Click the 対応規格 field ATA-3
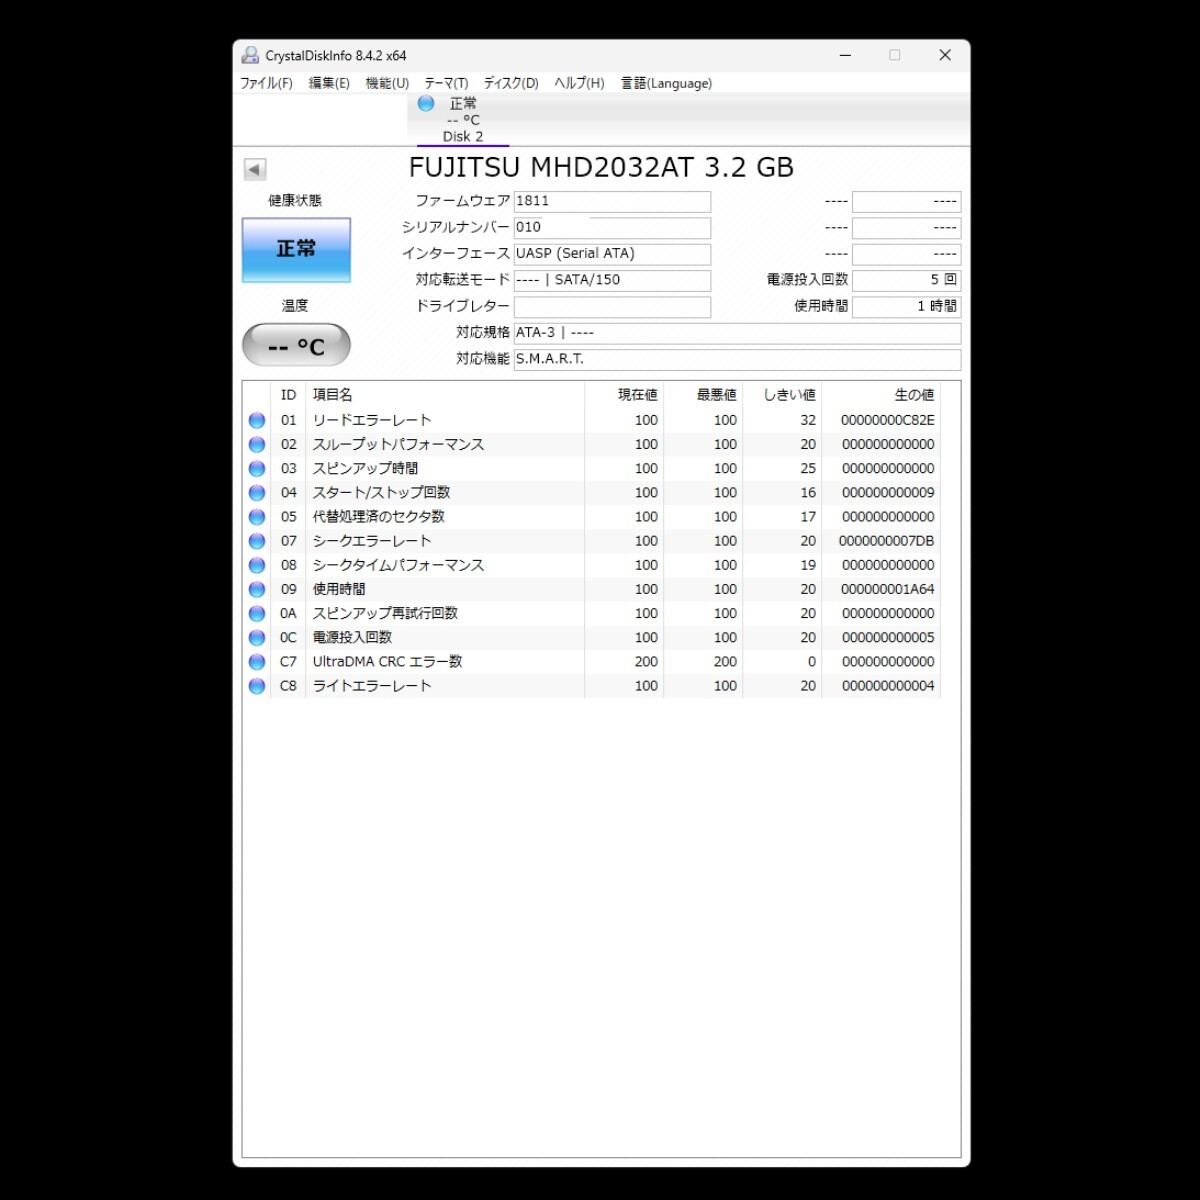The height and width of the screenshot is (1200, 1200). tap(737, 333)
